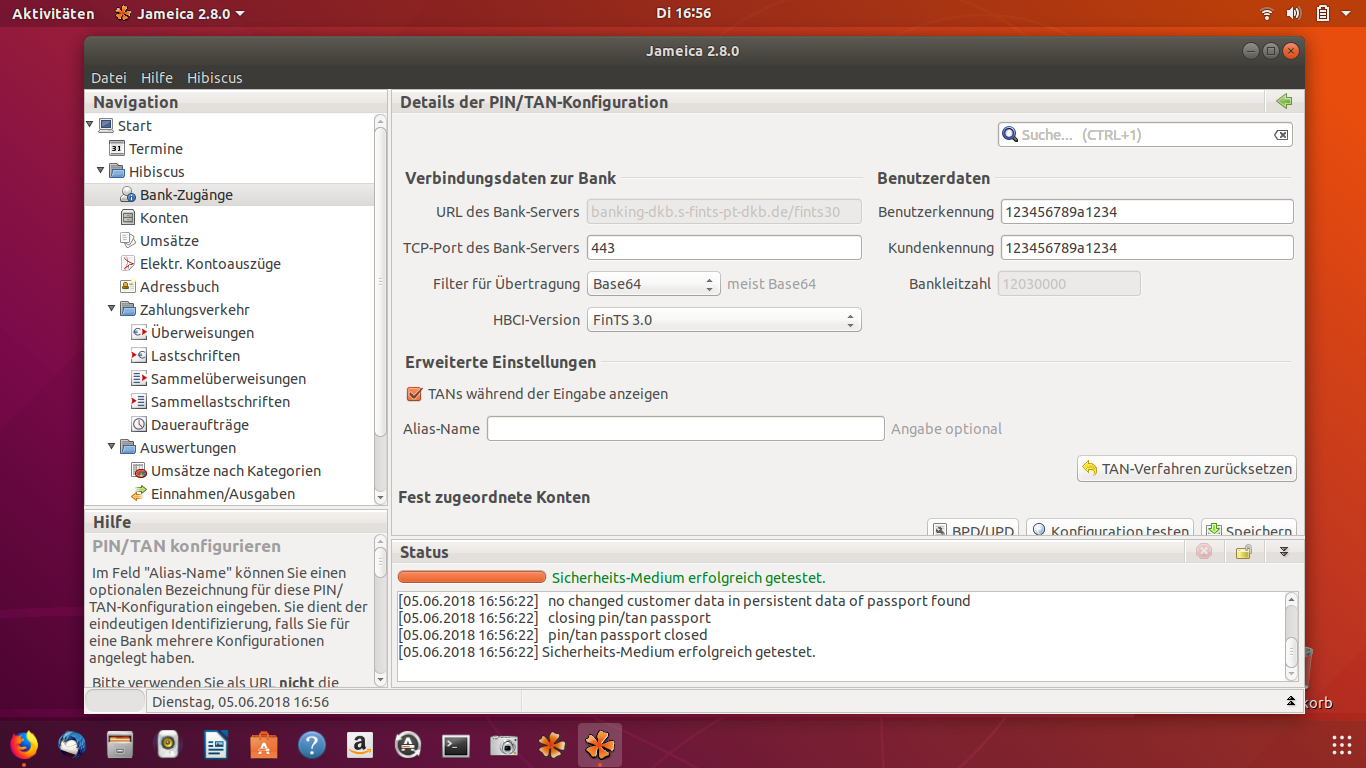The width and height of the screenshot is (1366, 768).
Task: Open the Show Applications grid
Action: pyautogui.click(x=1342, y=745)
